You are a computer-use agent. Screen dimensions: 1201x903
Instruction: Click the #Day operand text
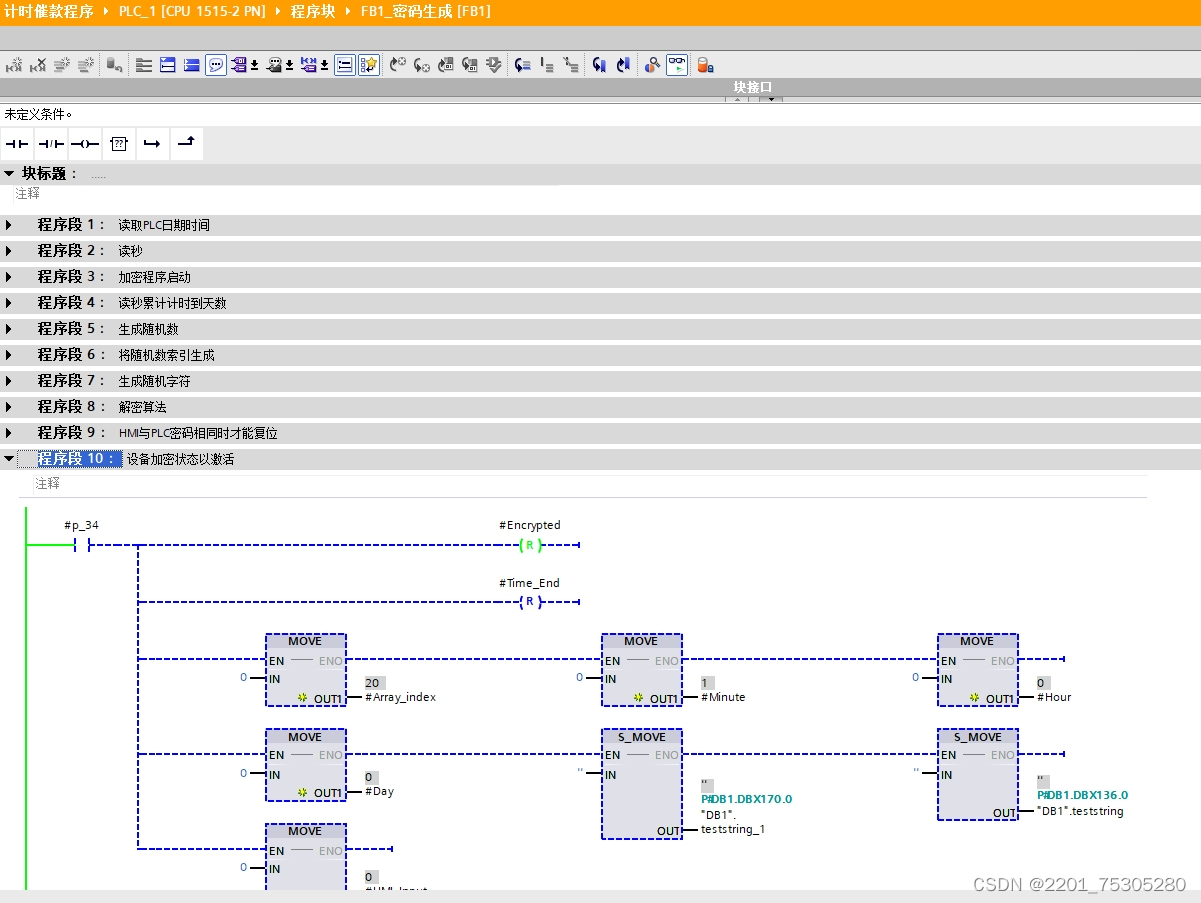(379, 791)
